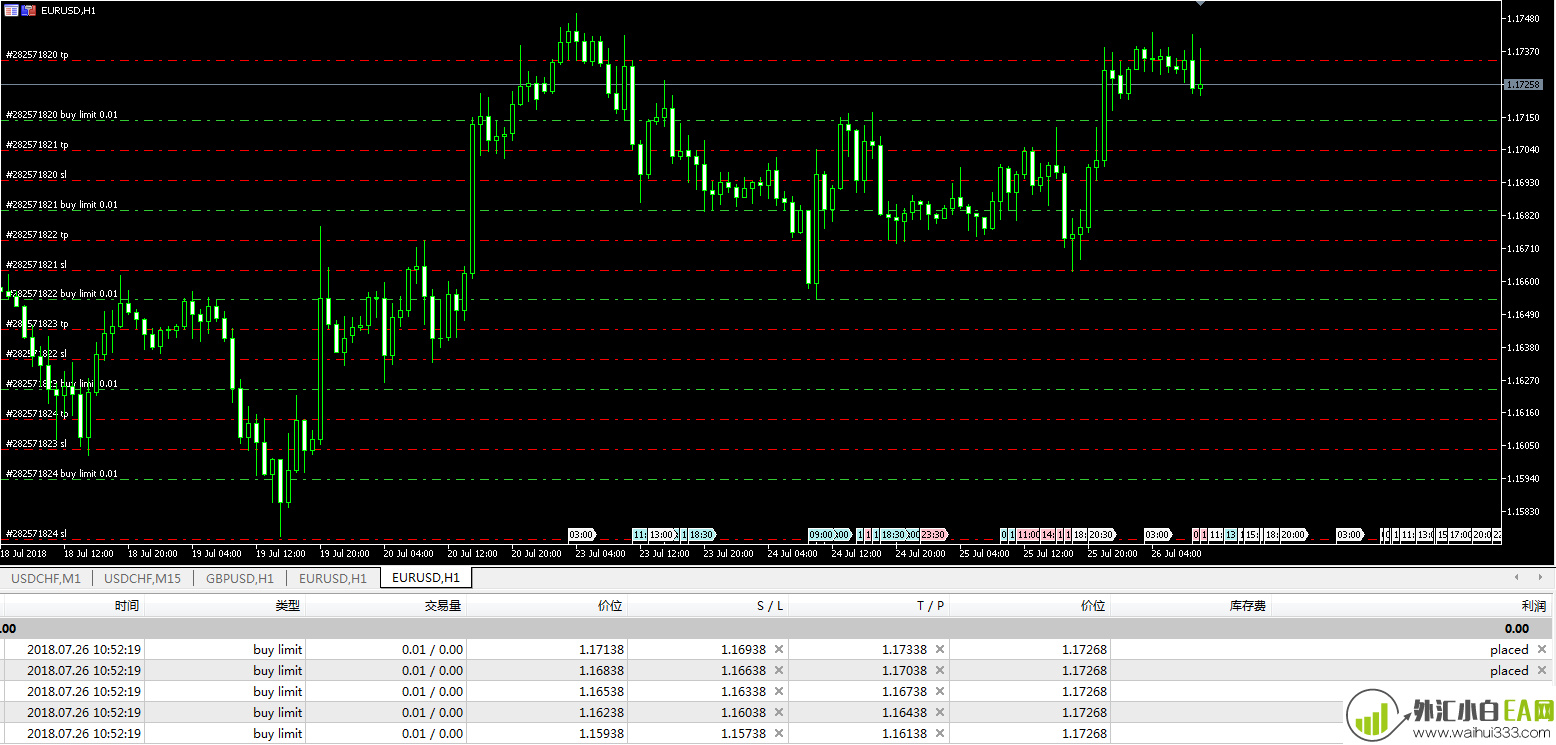The image size is (1556, 745).
Task: Click the placed status in the 1.16838 row
Action: point(1509,670)
